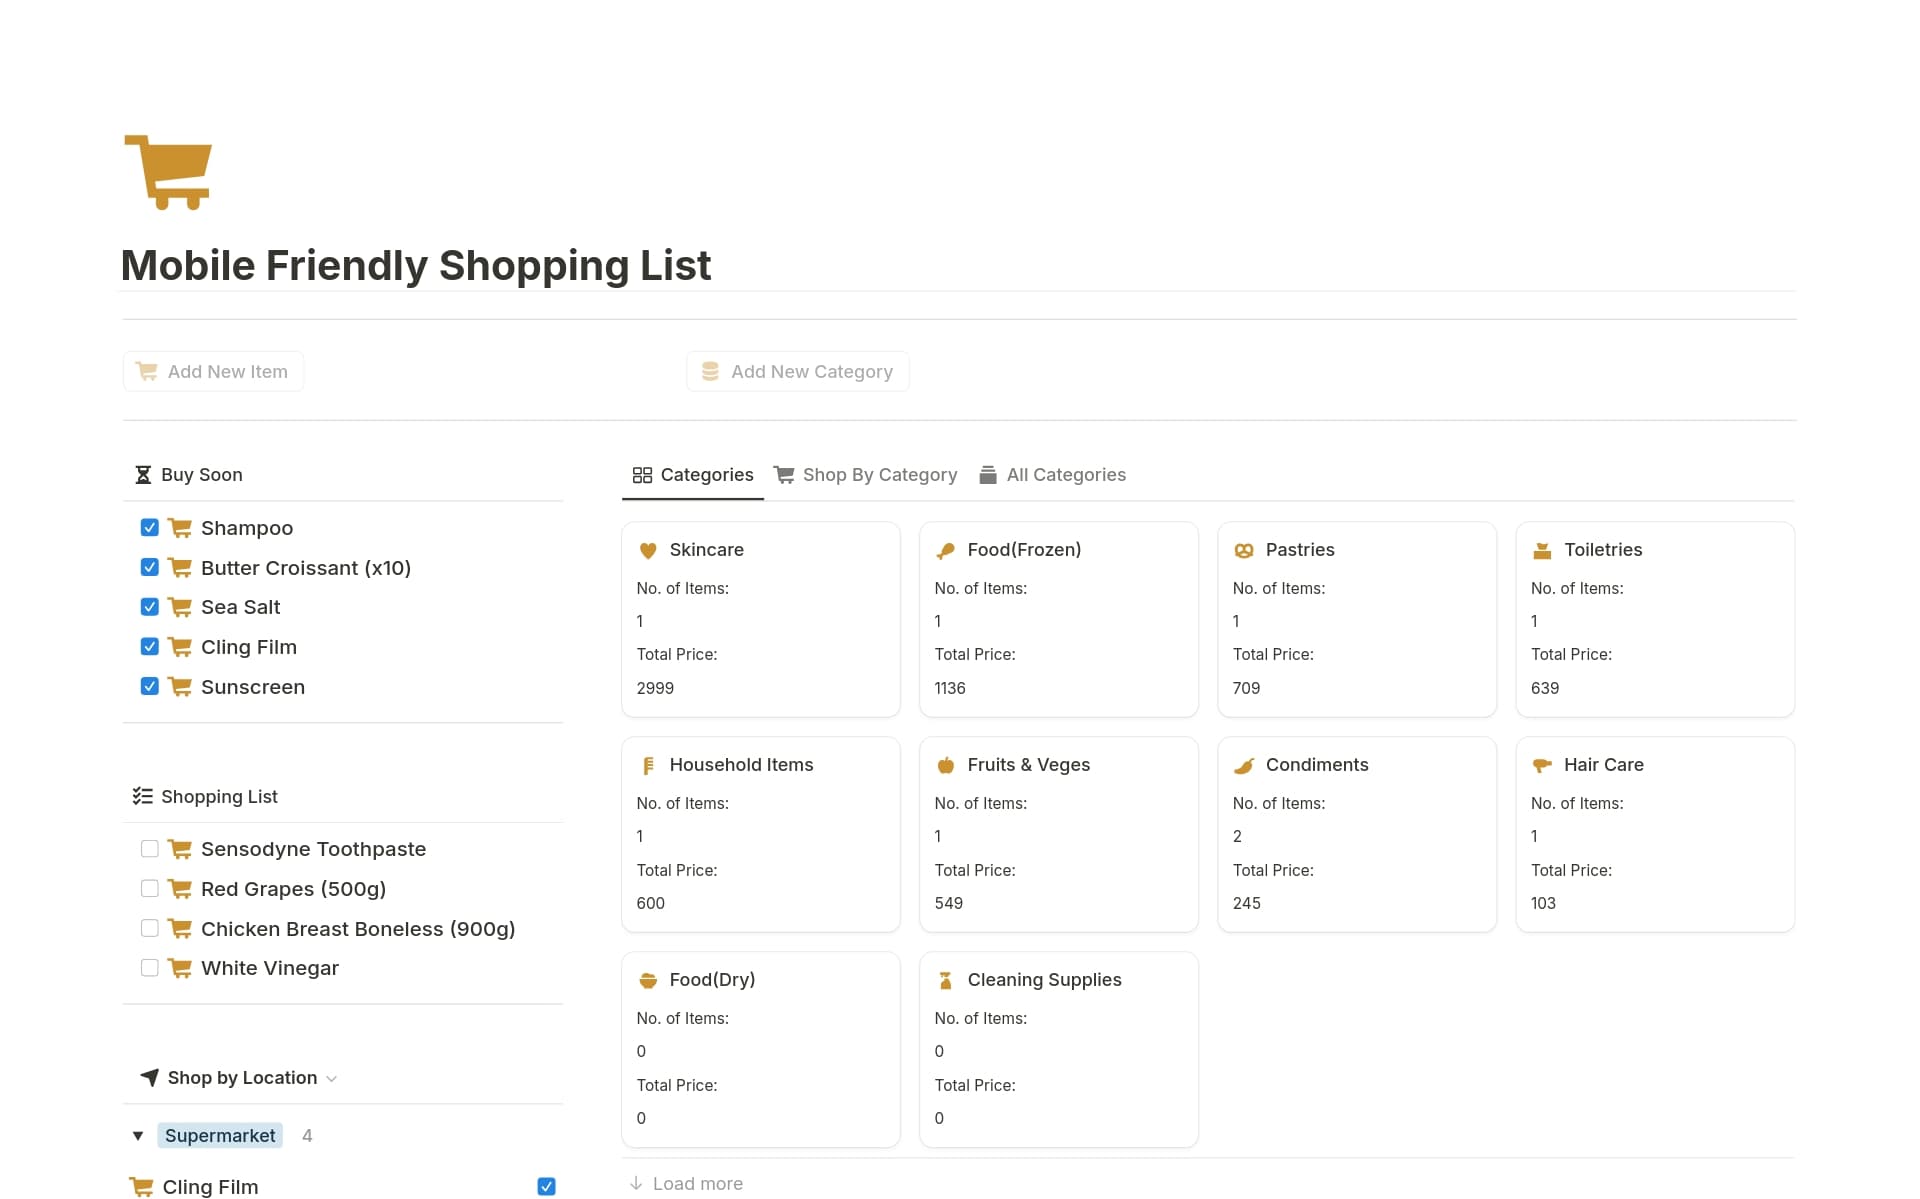Switch to the Shop By Category tab
The width and height of the screenshot is (1920, 1199).
(x=879, y=474)
